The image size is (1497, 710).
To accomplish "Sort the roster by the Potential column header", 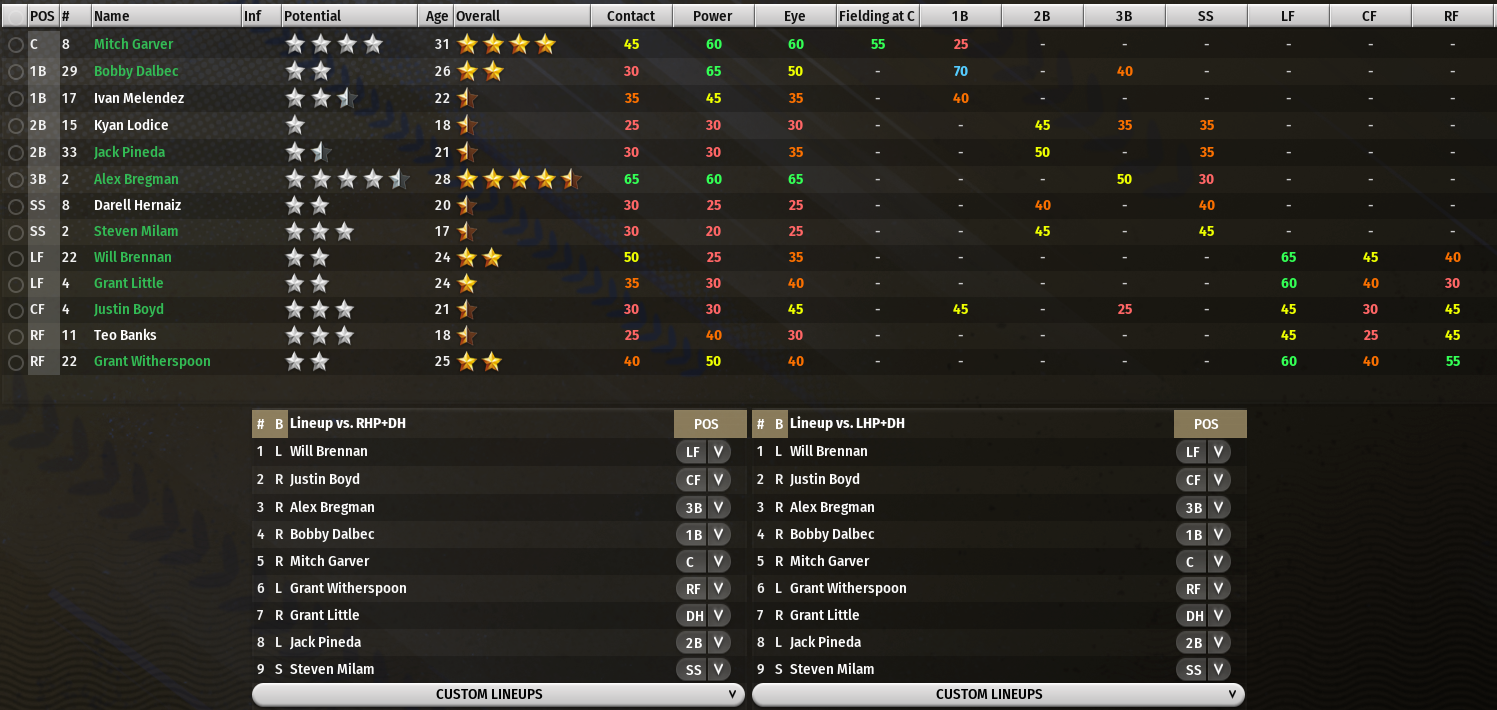I will [x=350, y=16].
